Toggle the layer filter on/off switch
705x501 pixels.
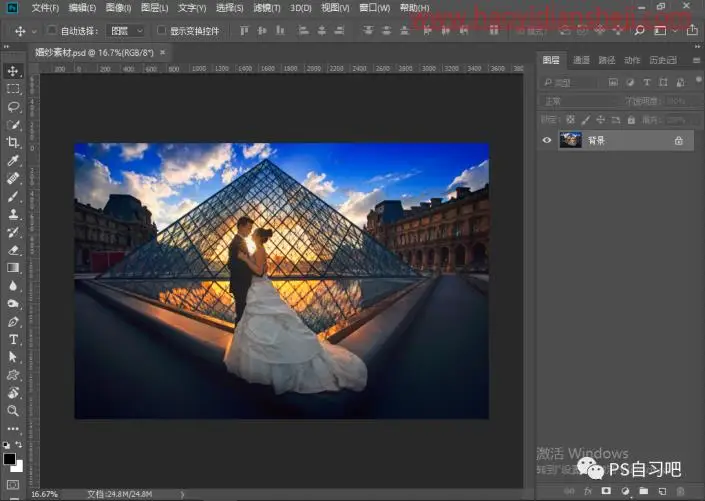pos(698,80)
